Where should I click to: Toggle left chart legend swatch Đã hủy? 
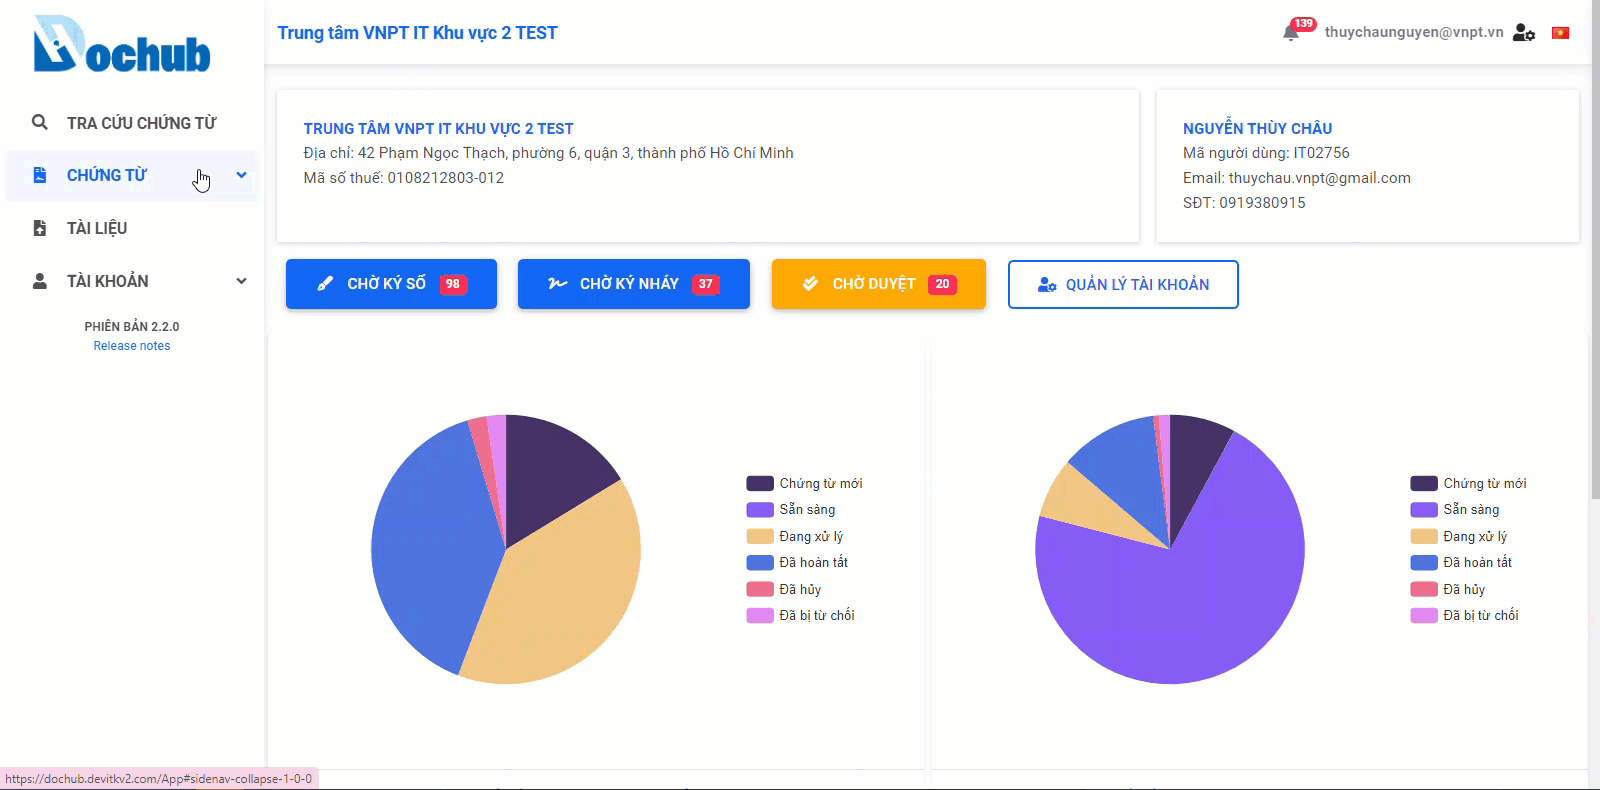point(760,589)
